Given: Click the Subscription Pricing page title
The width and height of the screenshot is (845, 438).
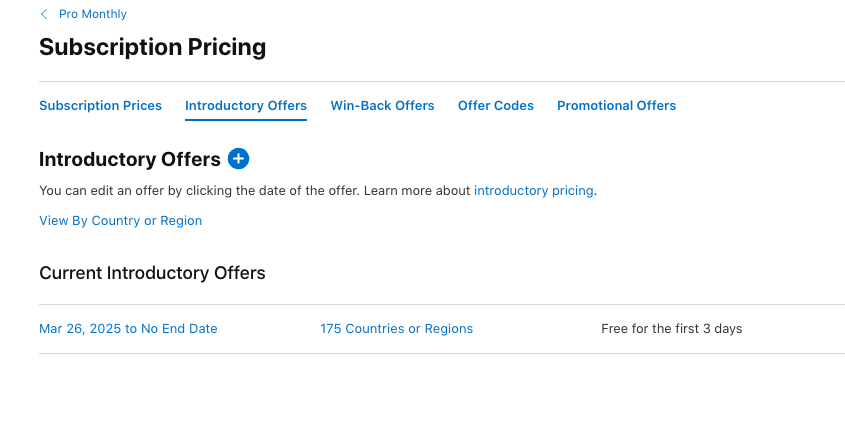Looking at the screenshot, I should tap(153, 47).
